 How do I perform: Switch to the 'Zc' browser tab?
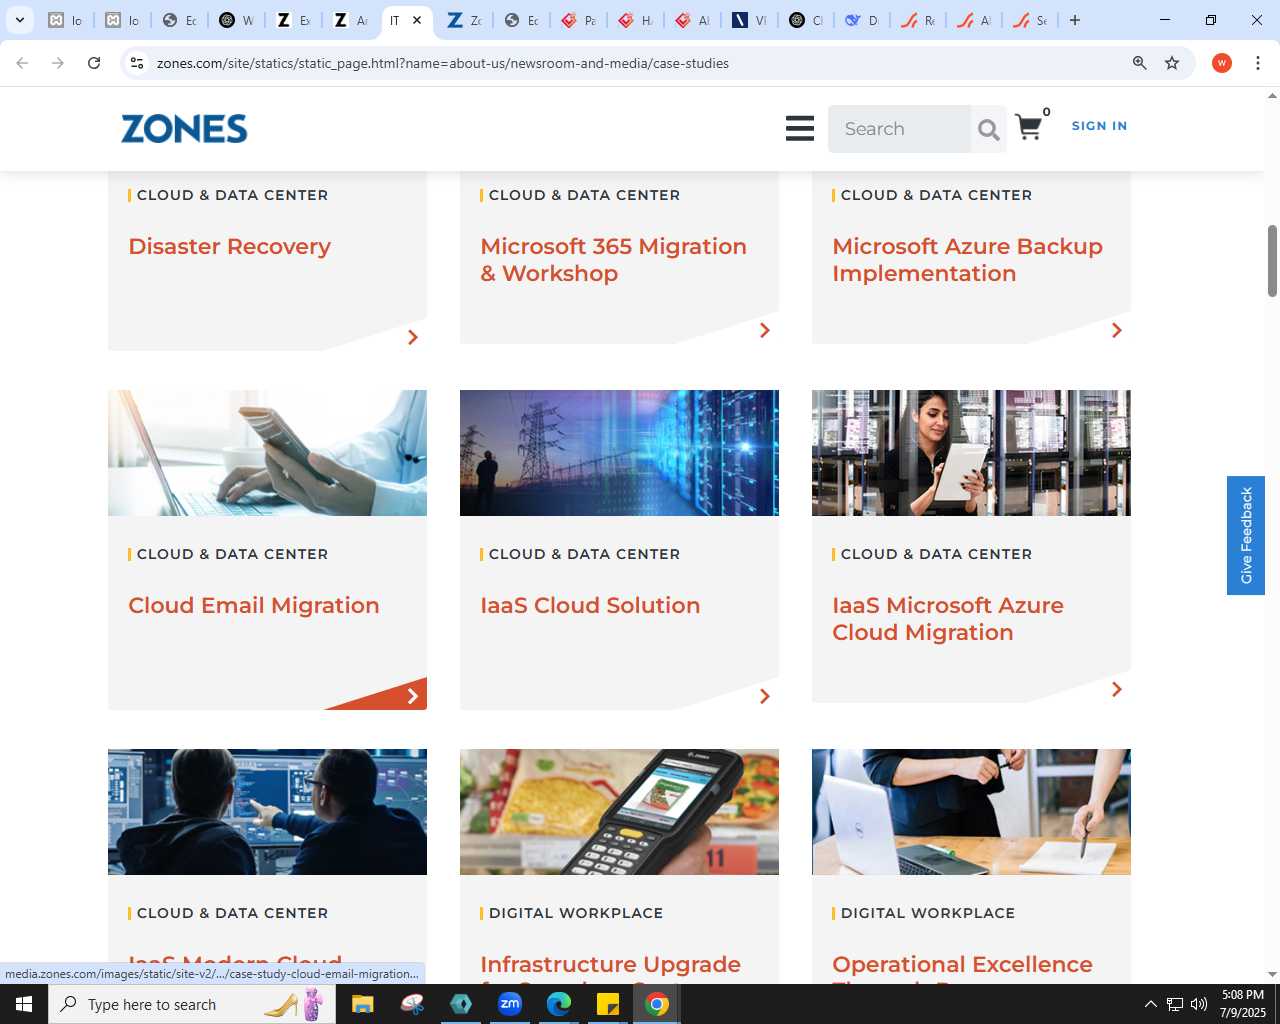(465, 20)
